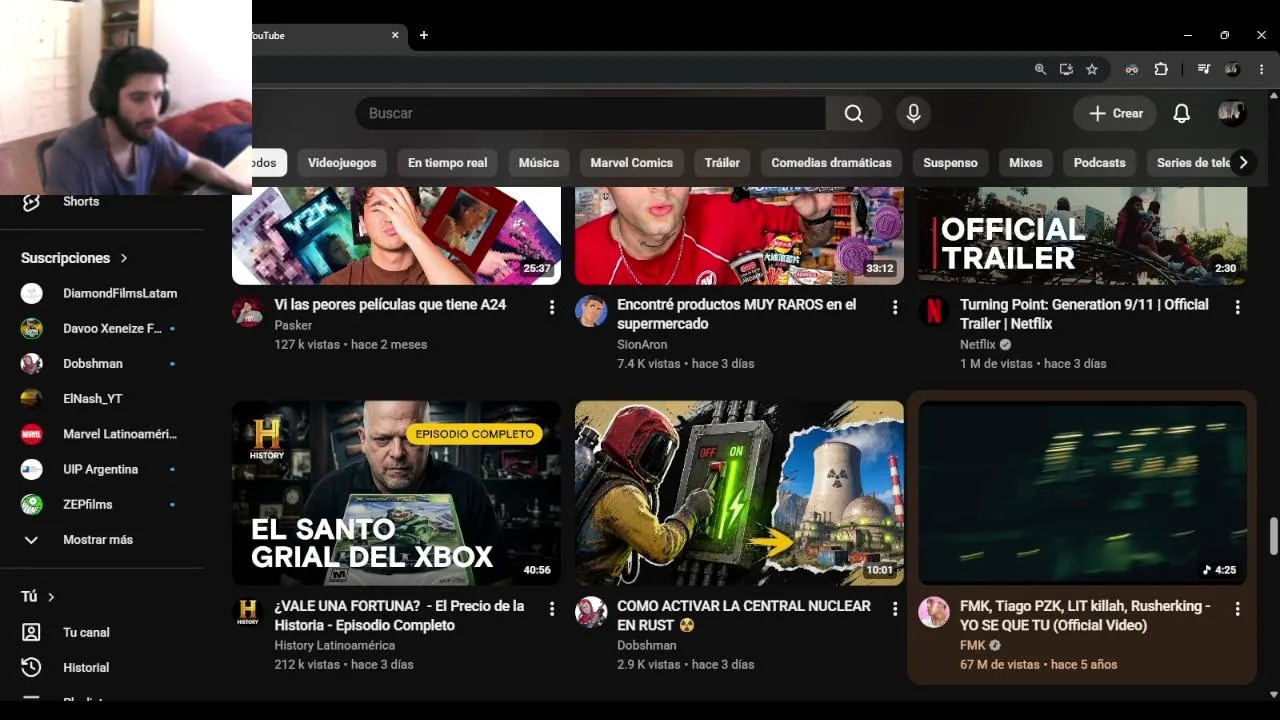Open the Chrome extensions puzzle icon
The width and height of the screenshot is (1280, 720).
(1161, 69)
